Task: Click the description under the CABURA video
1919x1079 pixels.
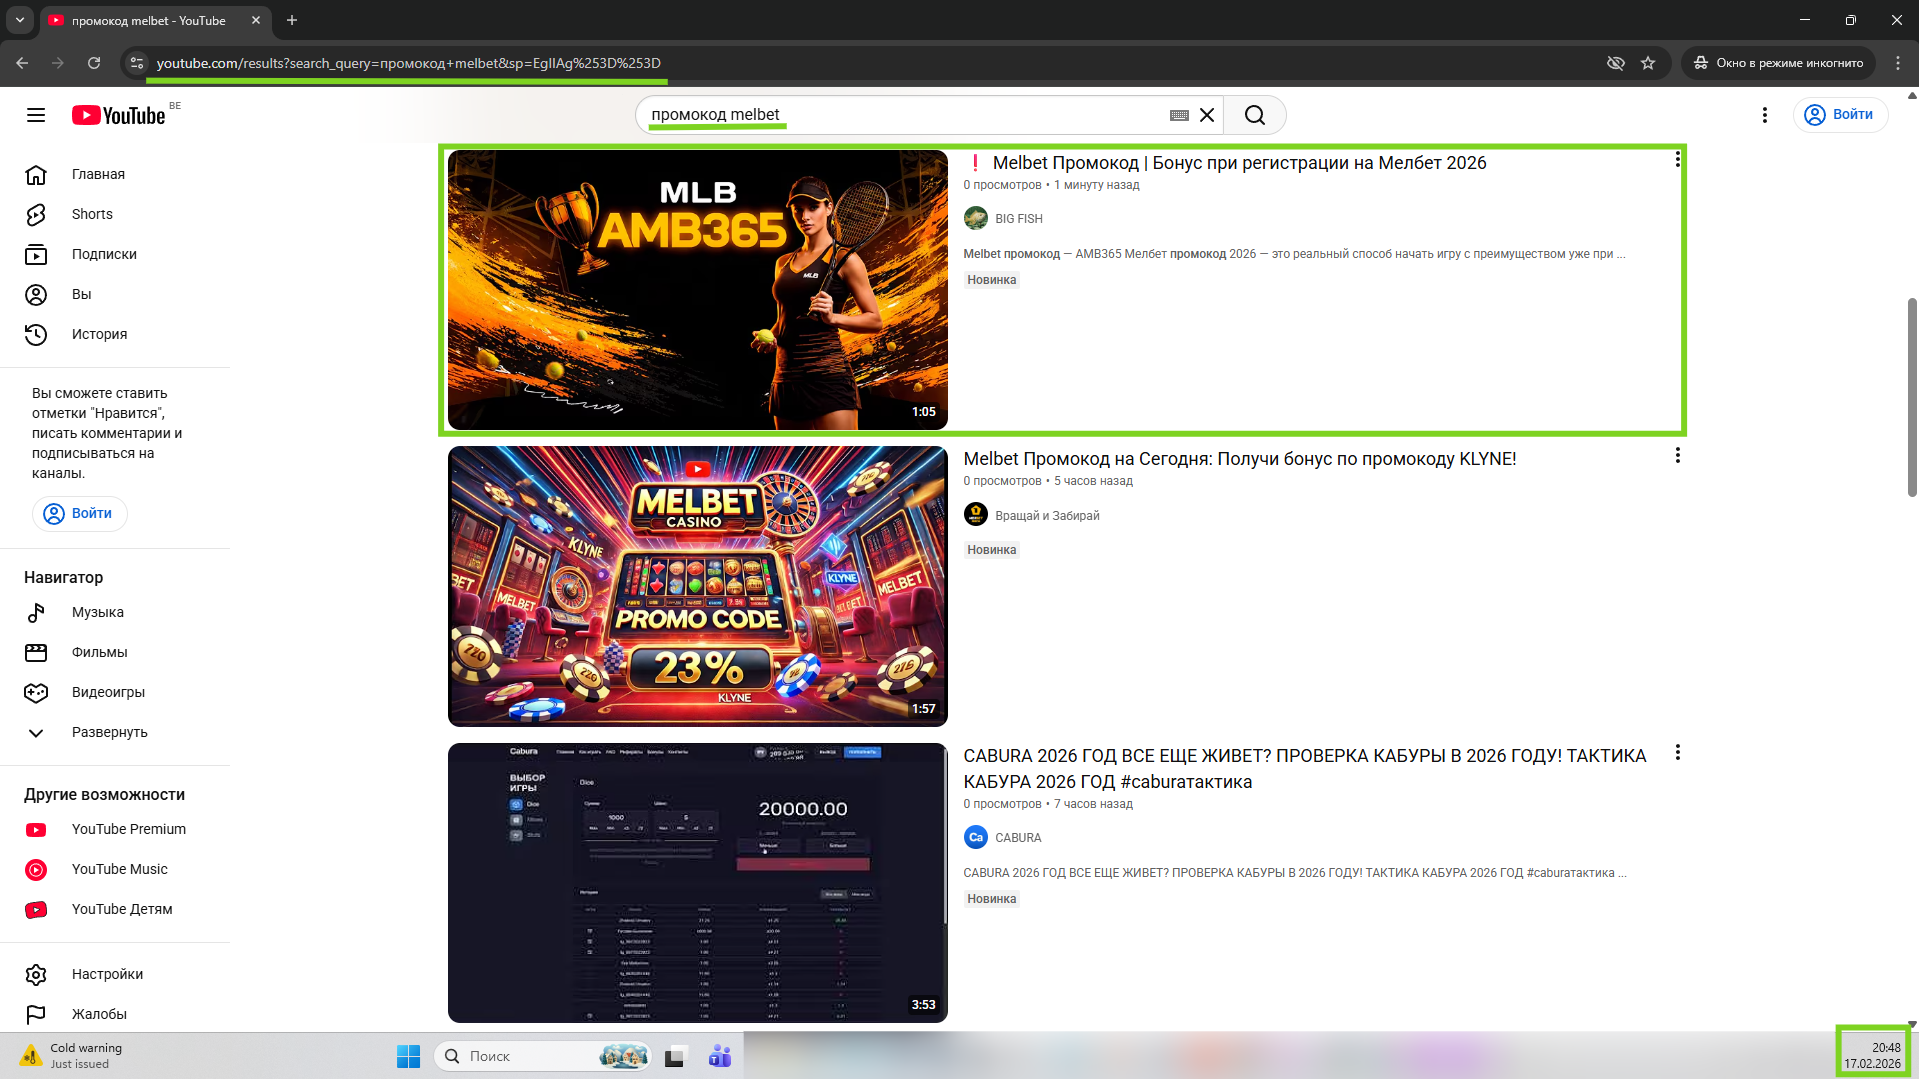Action: coord(1294,873)
